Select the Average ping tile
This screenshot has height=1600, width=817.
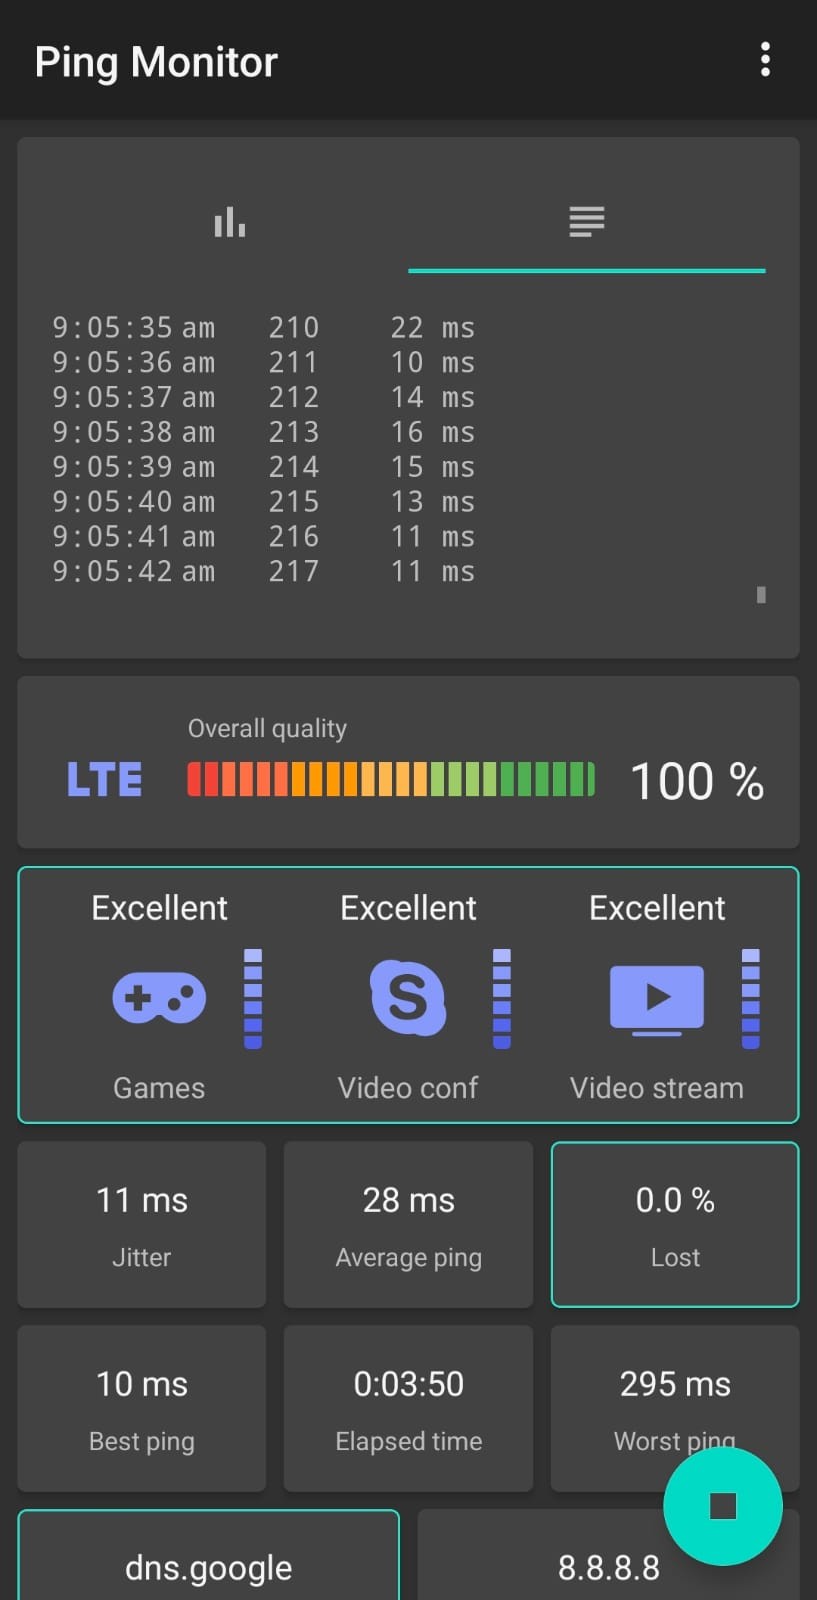pyautogui.click(x=408, y=1224)
